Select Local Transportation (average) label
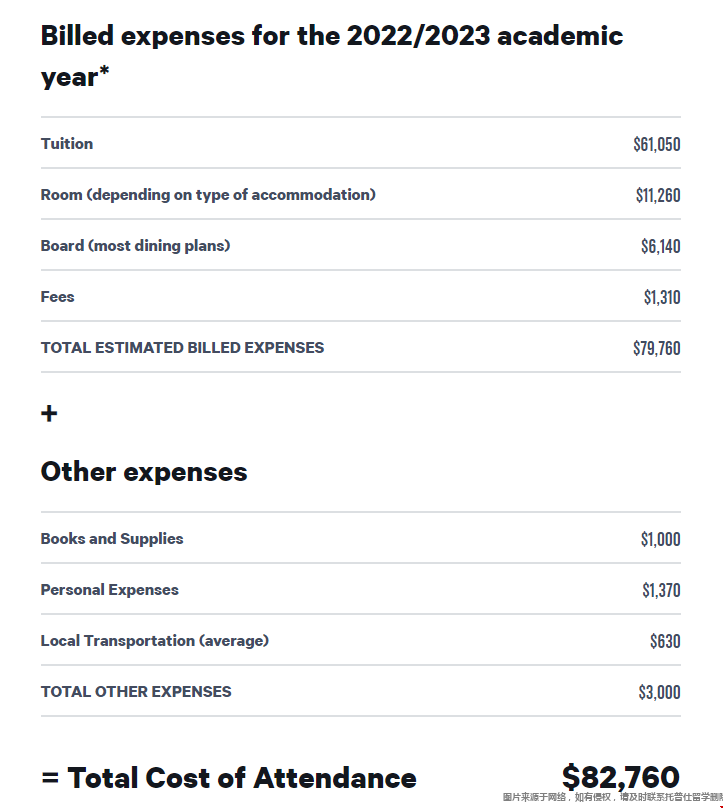The image size is (723, 808). [155, 641]
